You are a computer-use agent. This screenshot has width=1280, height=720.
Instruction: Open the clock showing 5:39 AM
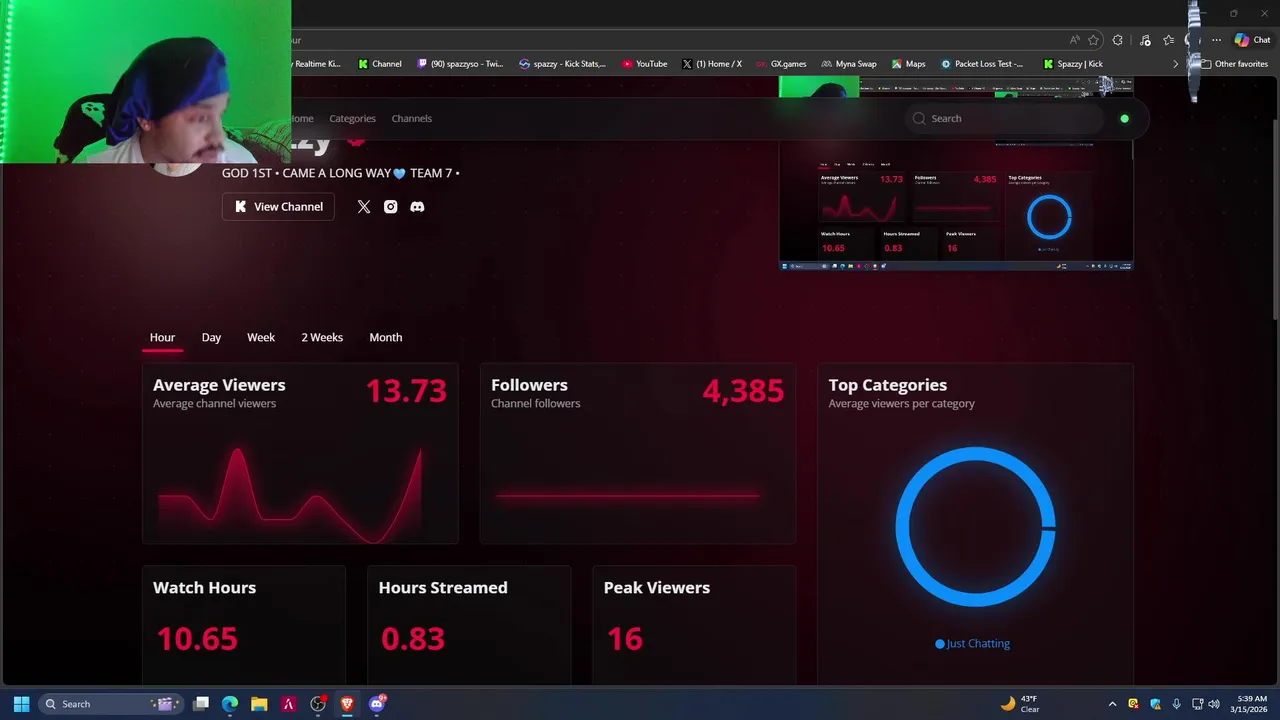[1251, 704]
